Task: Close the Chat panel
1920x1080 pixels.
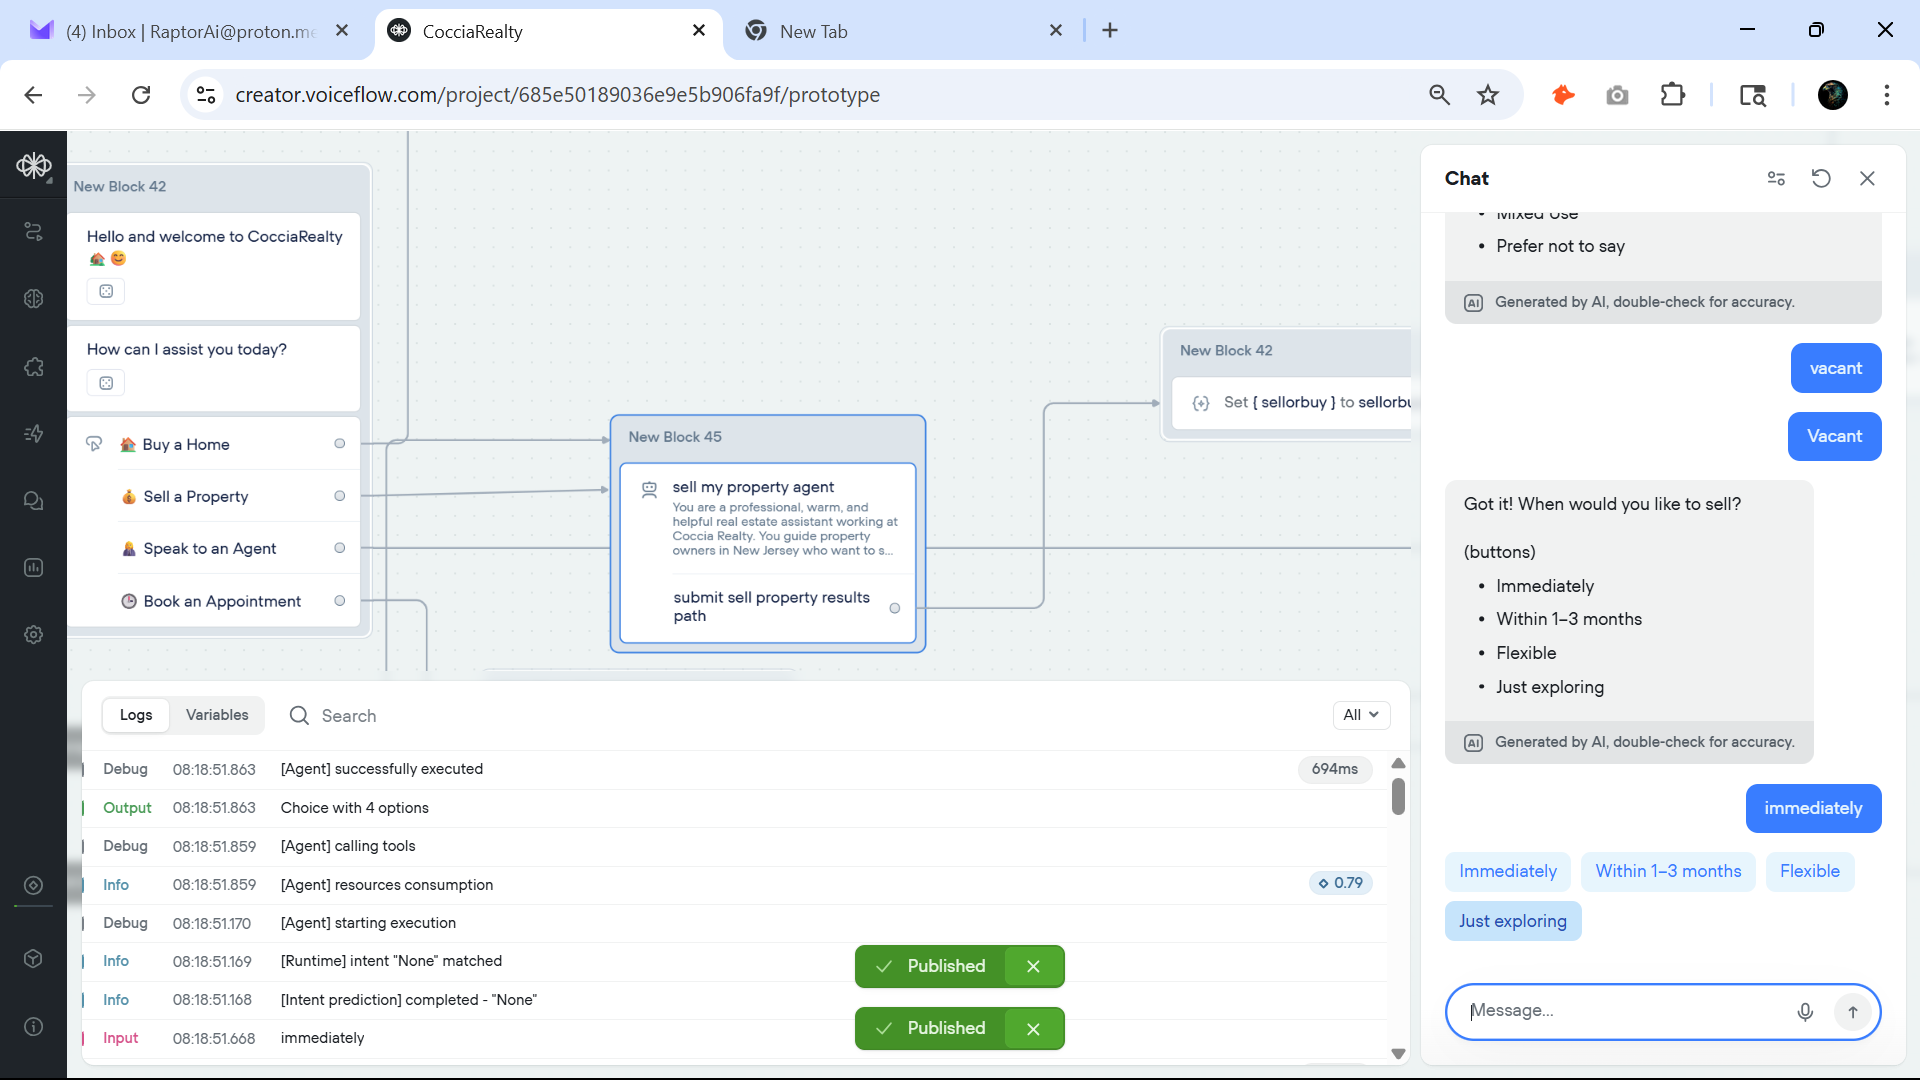Action: 1867,178
